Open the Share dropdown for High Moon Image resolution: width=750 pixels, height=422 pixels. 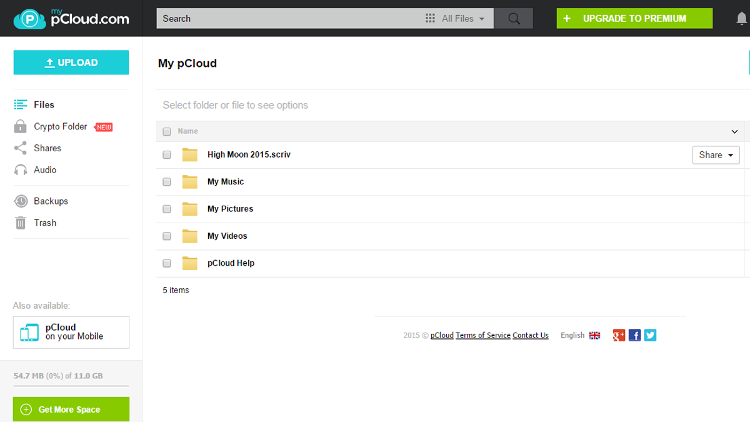click(x=716, y=155)
